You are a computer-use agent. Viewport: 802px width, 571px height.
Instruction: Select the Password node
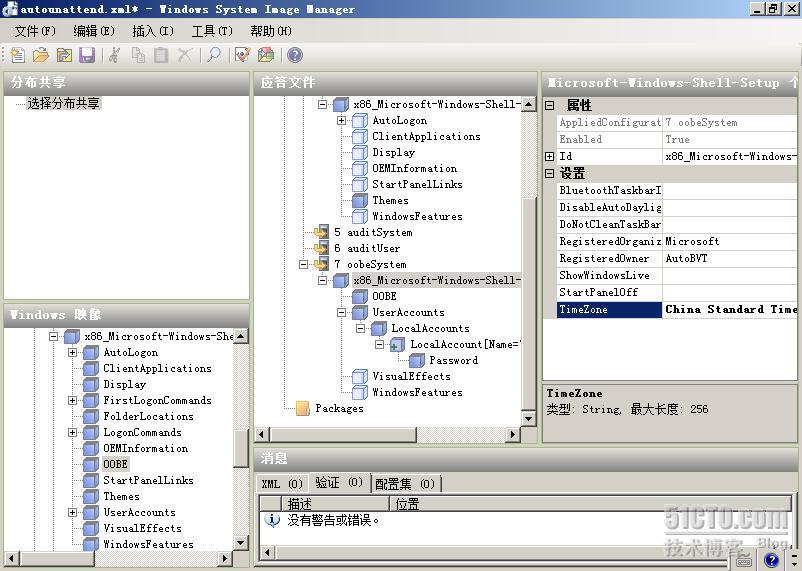454,360
